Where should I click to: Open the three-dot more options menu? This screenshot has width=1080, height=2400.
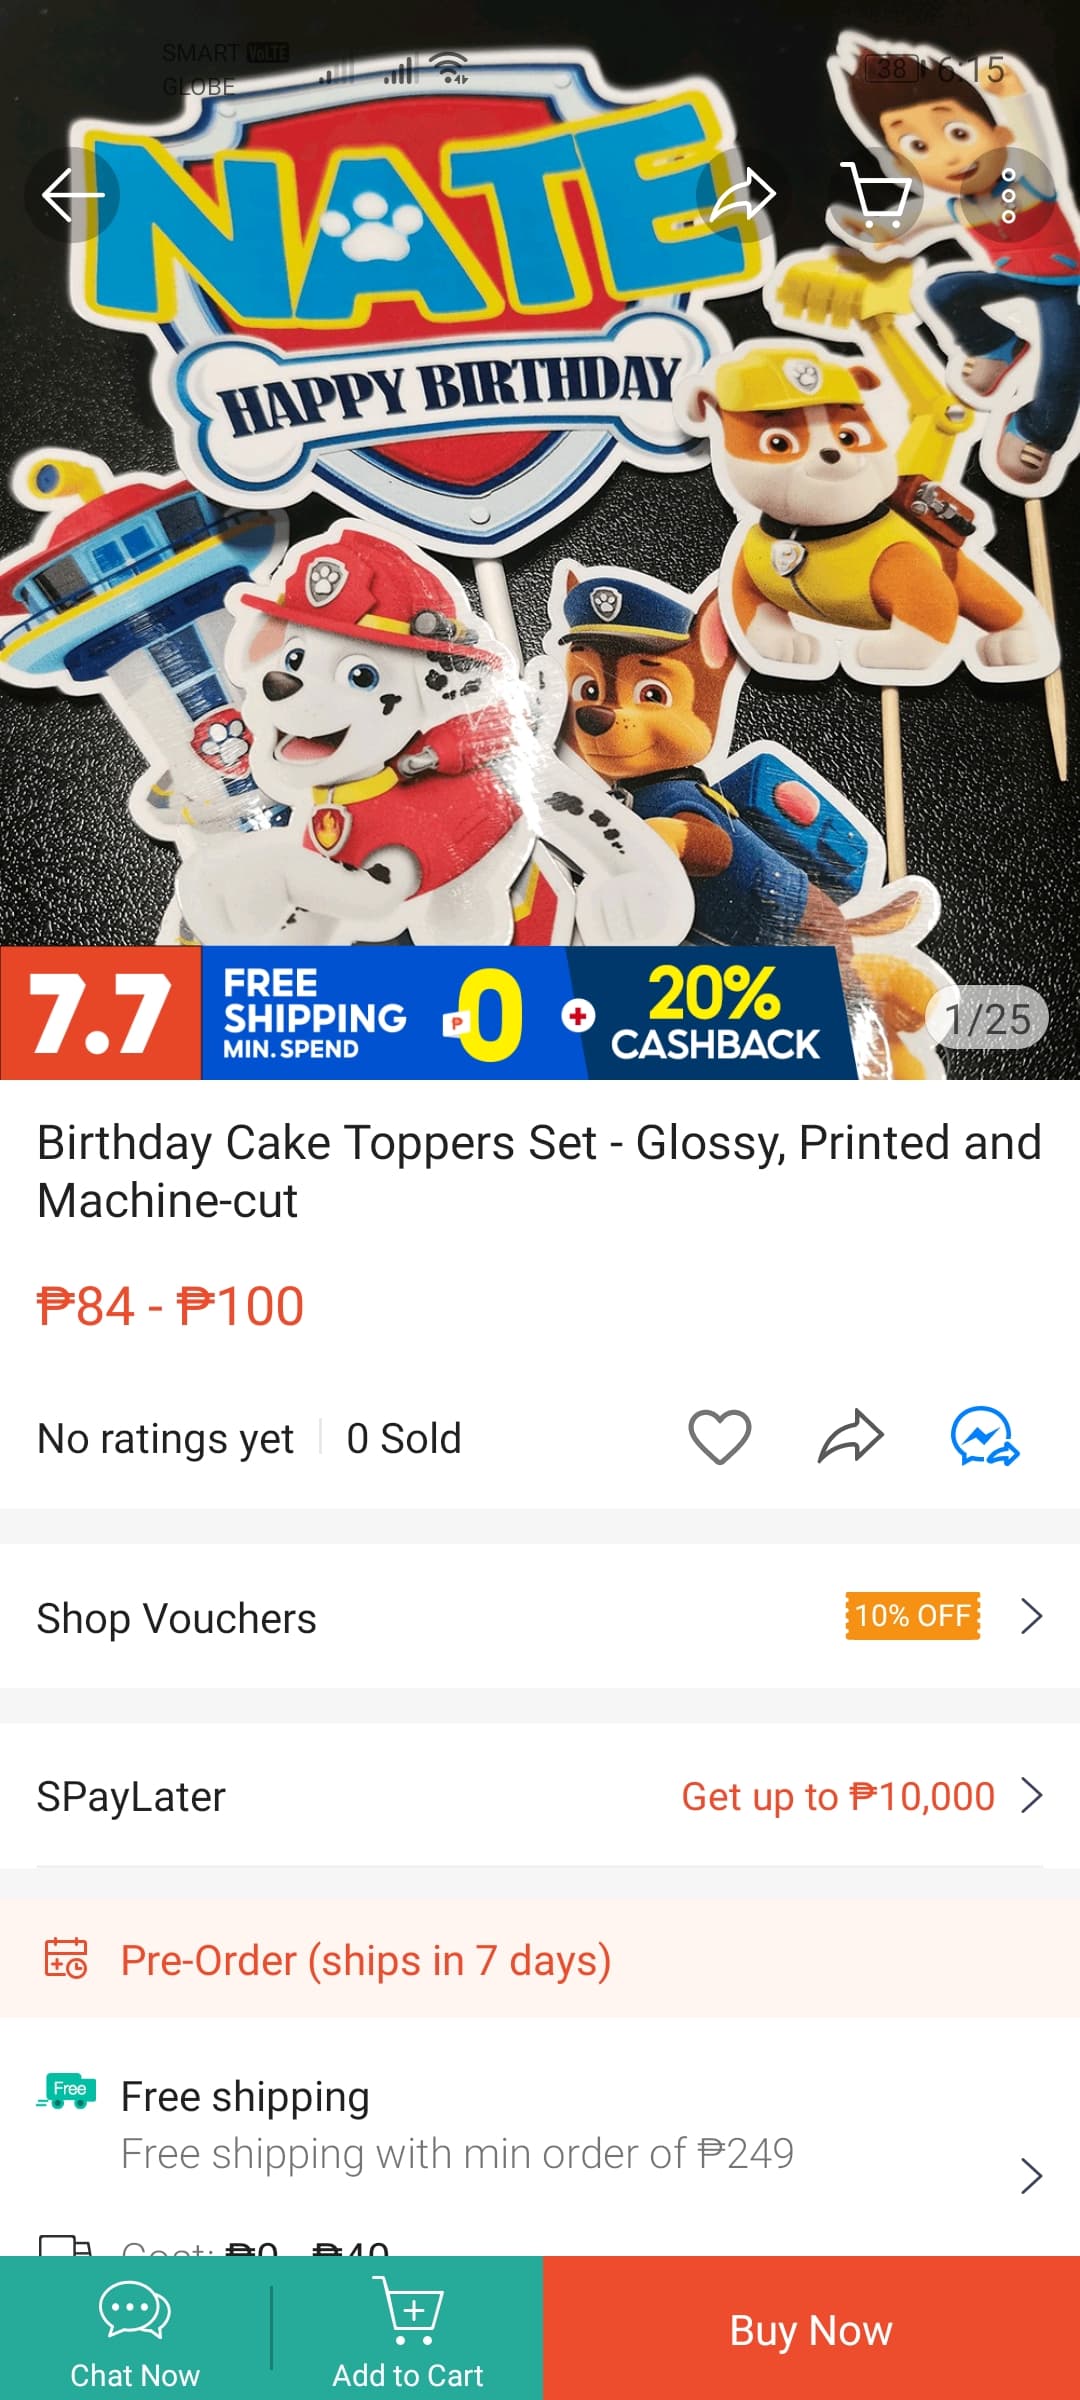click(1008, 194)
